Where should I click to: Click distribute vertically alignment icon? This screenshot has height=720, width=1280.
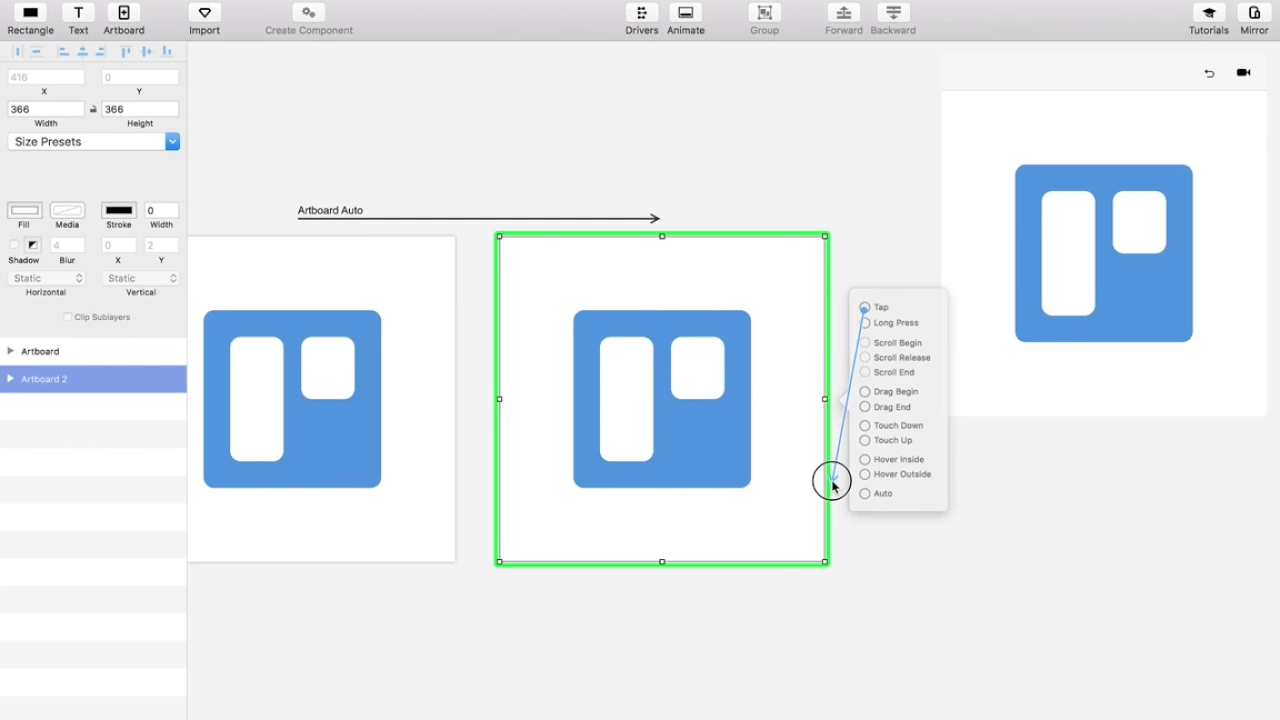coord(36,51)
